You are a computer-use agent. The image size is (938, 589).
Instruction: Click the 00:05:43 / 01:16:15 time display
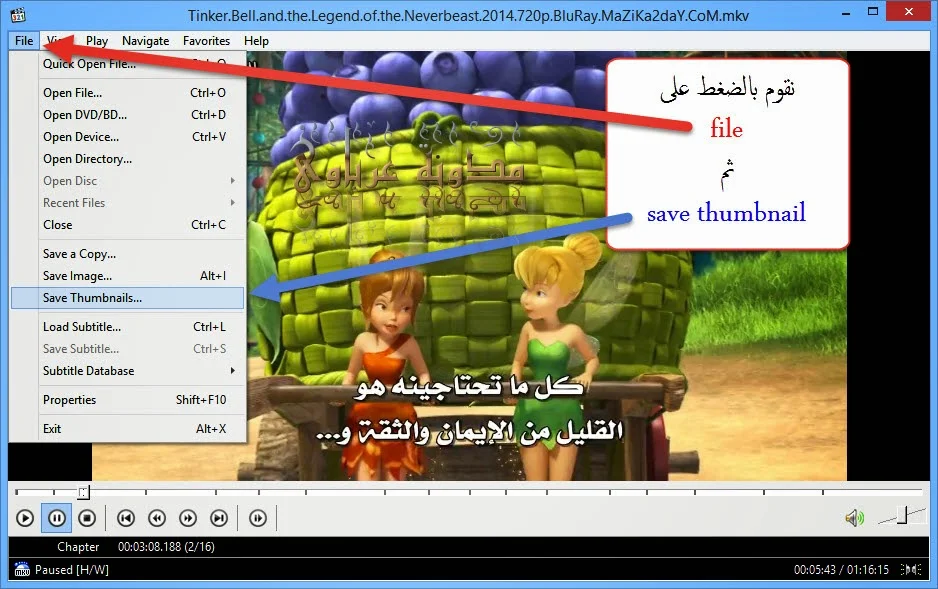841,570
